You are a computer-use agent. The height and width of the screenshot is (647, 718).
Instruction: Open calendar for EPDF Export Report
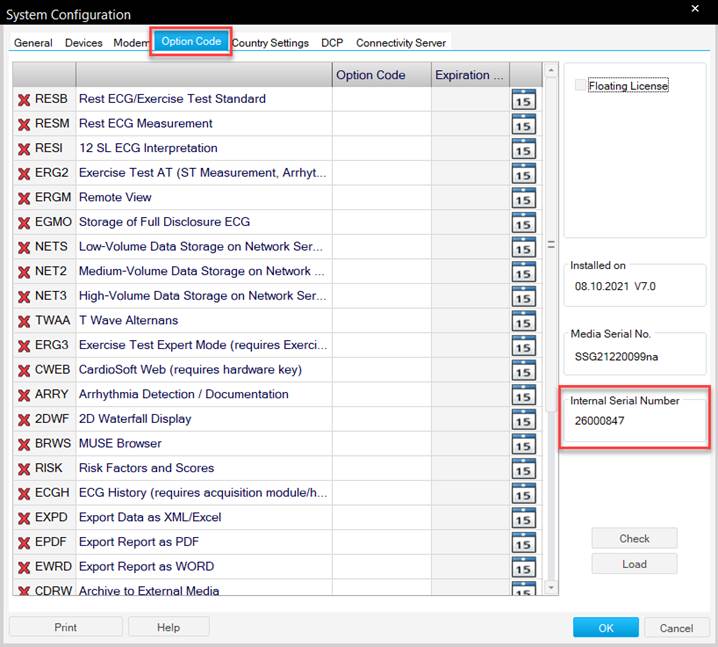coord(523,542)
